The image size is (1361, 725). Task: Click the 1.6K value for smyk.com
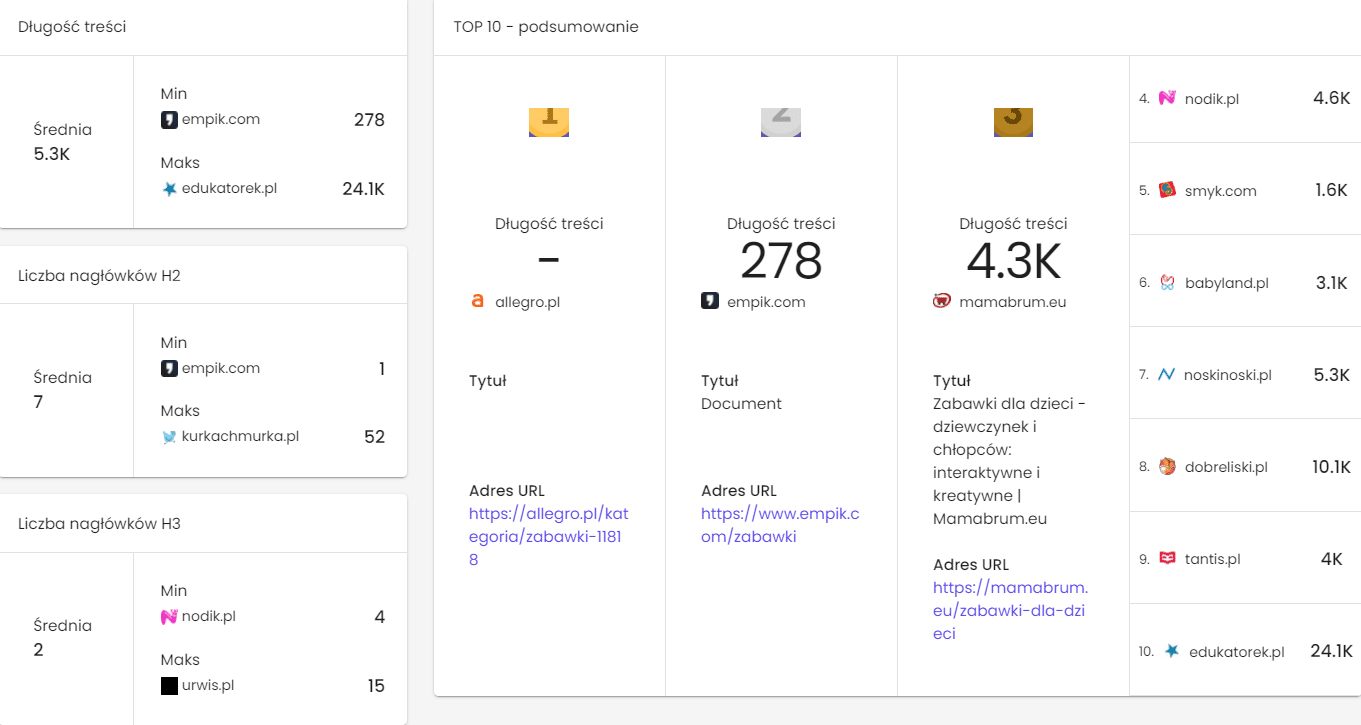click(x=1332, y=190)
